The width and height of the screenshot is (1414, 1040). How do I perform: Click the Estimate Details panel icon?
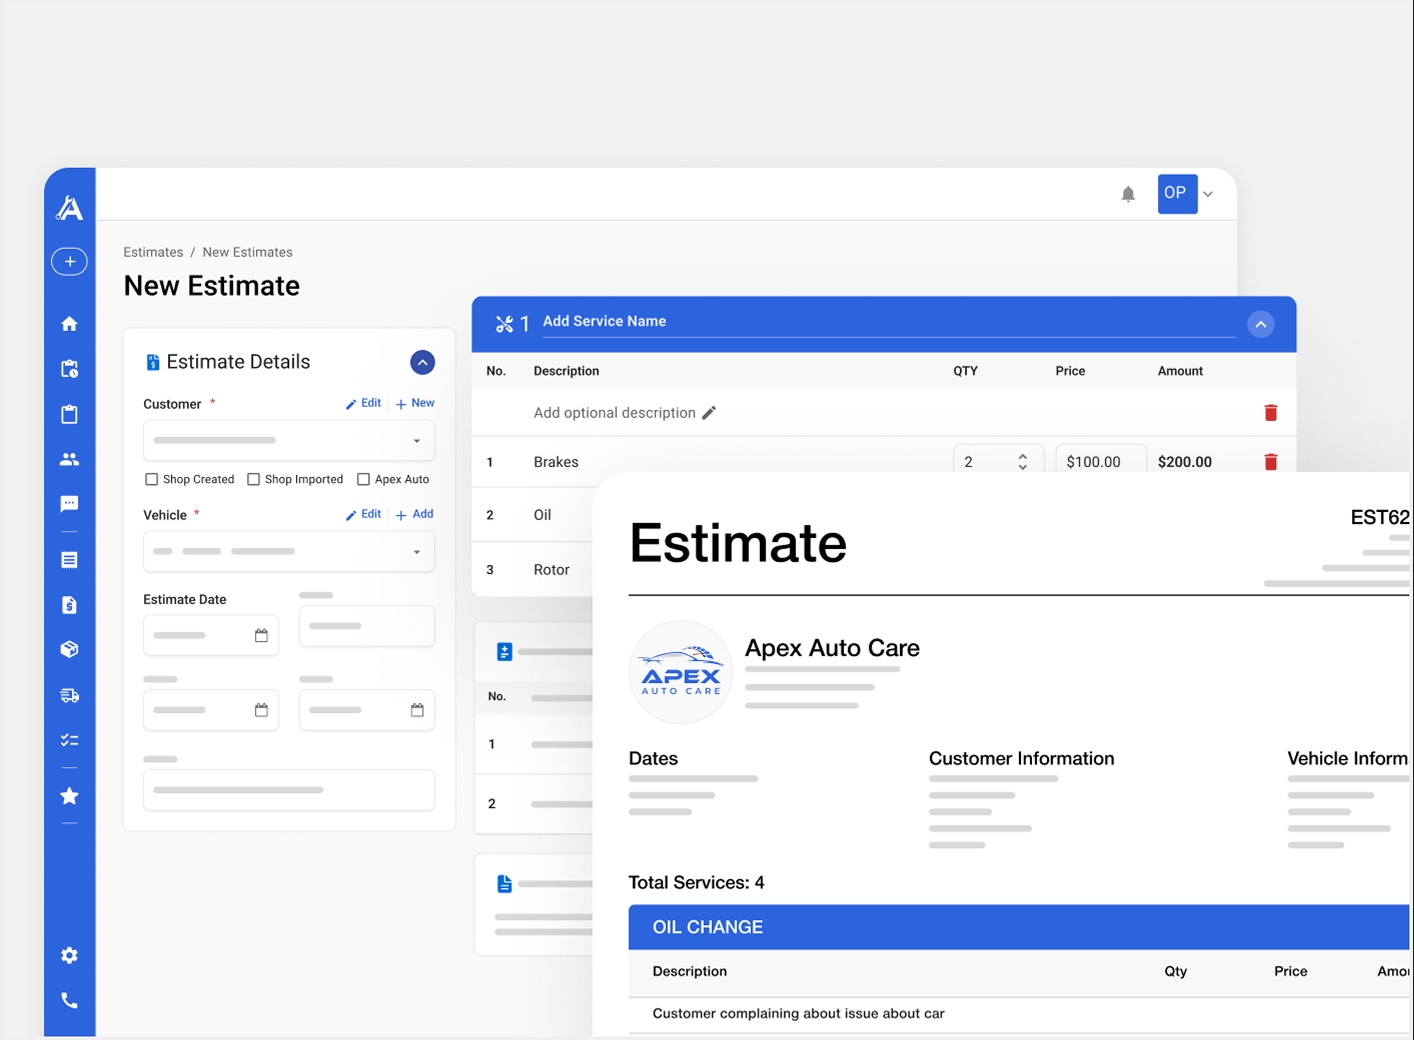[153, 362]
